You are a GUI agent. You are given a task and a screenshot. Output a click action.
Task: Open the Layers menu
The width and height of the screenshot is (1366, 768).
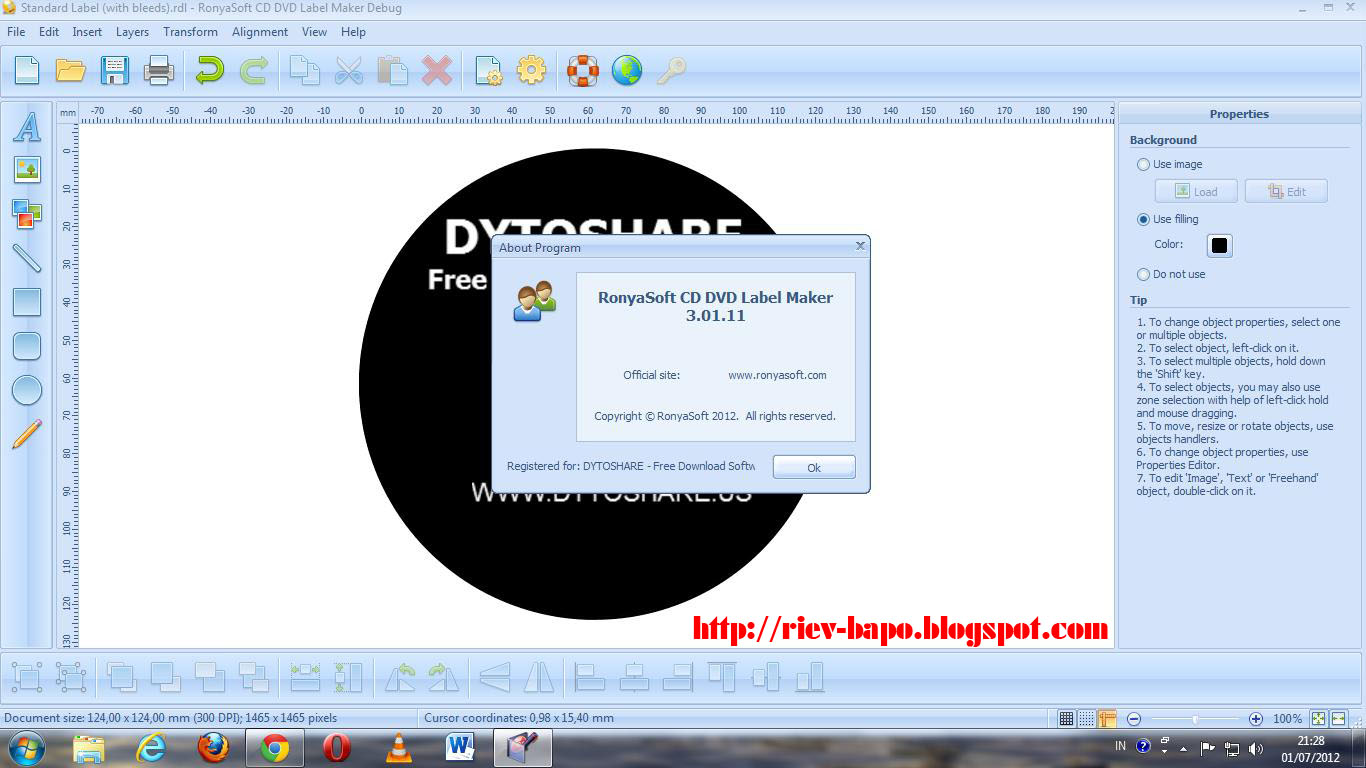coord(132,32)
